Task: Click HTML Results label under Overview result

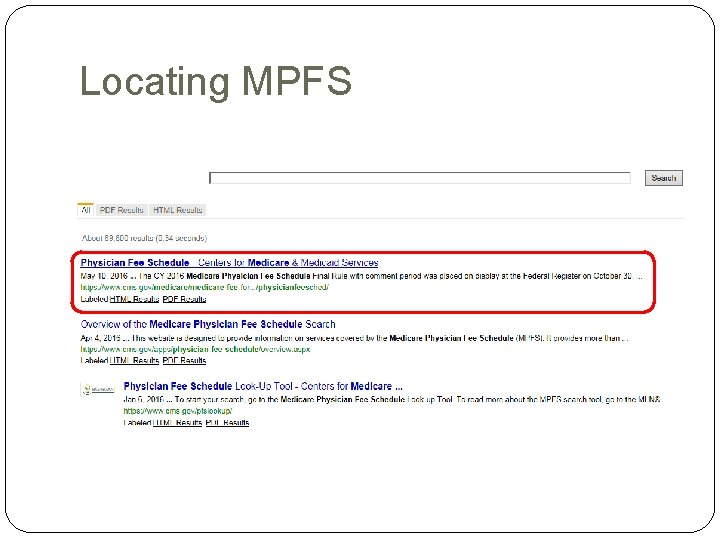Action: click(x=135, y=360)
